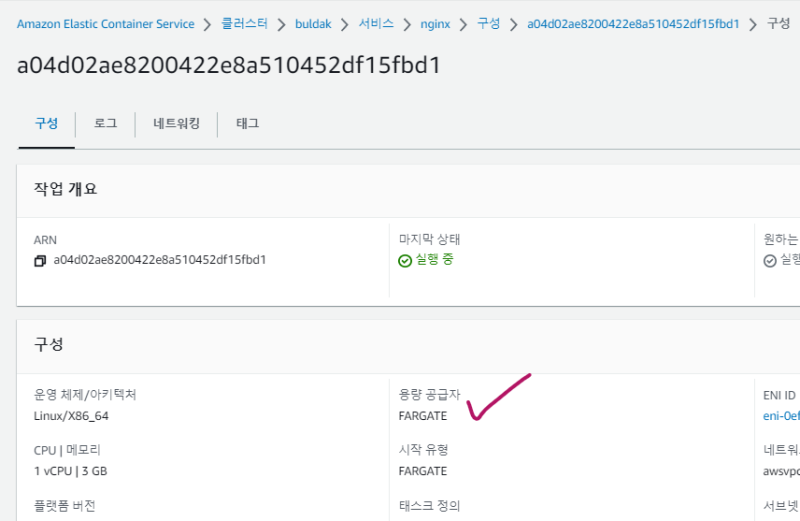Switch to the 태그 tab
This screenshot has height=521, width=800.
tap(247, 123)
